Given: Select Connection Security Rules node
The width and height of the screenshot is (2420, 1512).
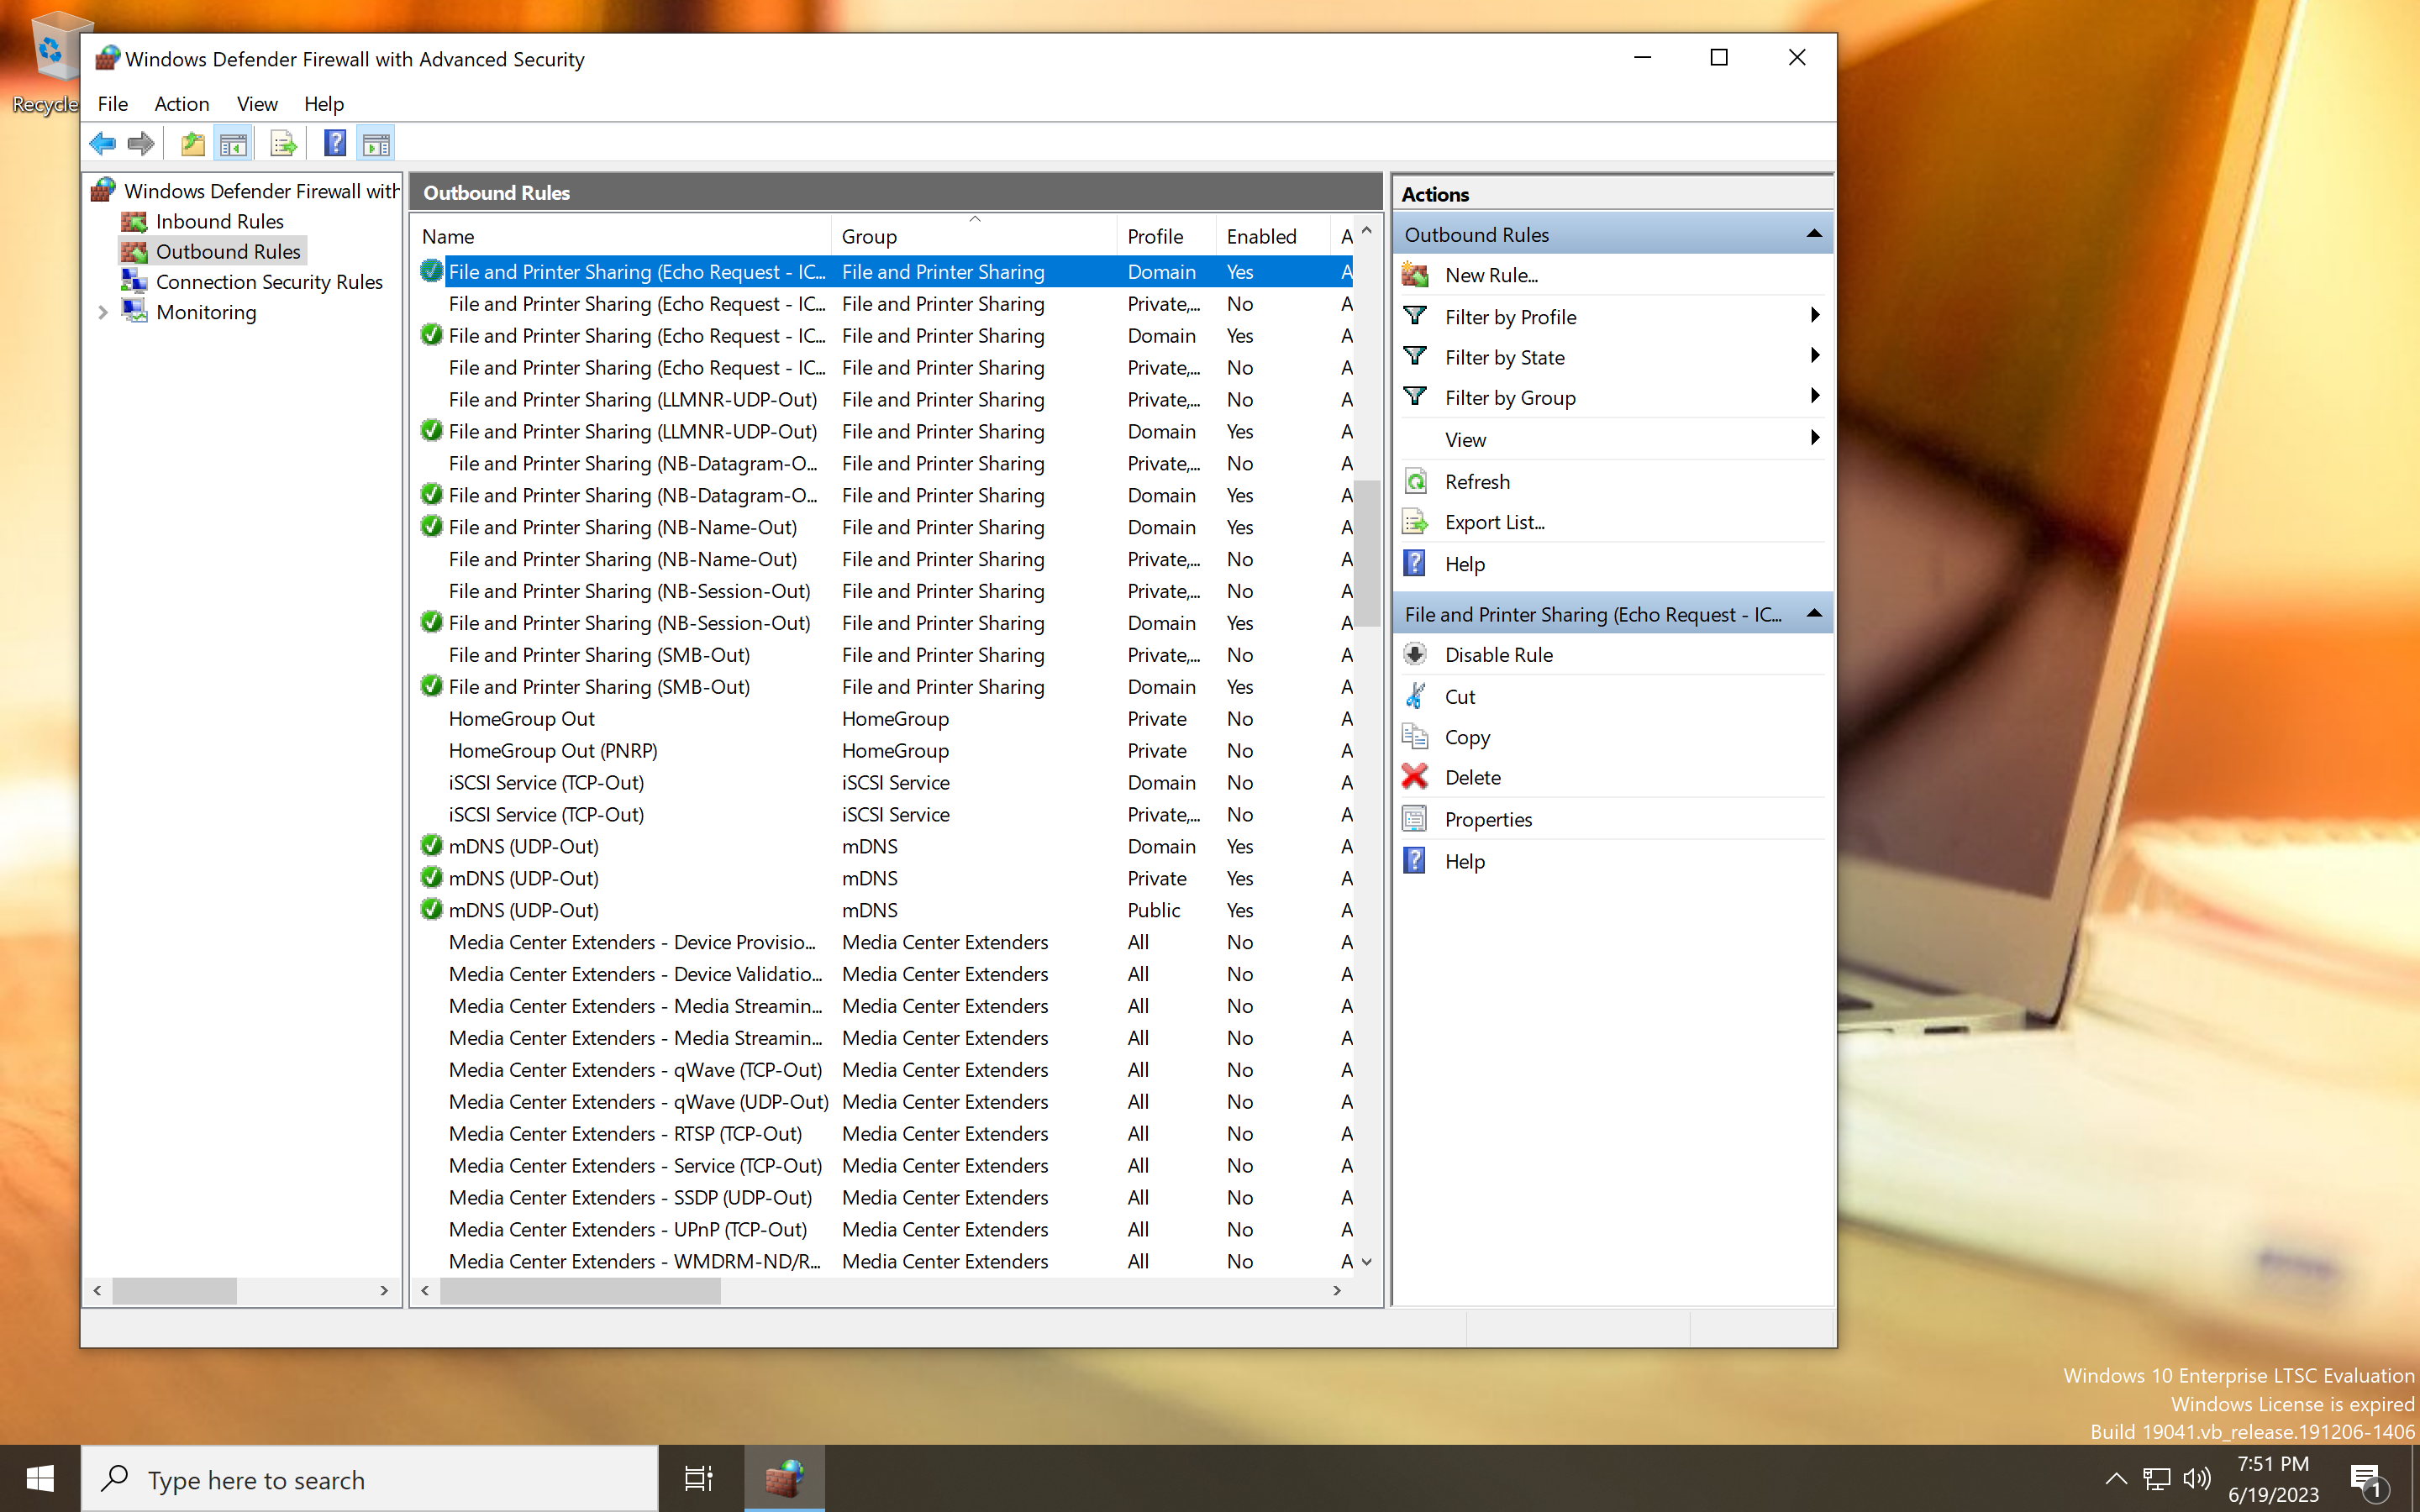Looking at the screenshot, I should tap(269, 281).
